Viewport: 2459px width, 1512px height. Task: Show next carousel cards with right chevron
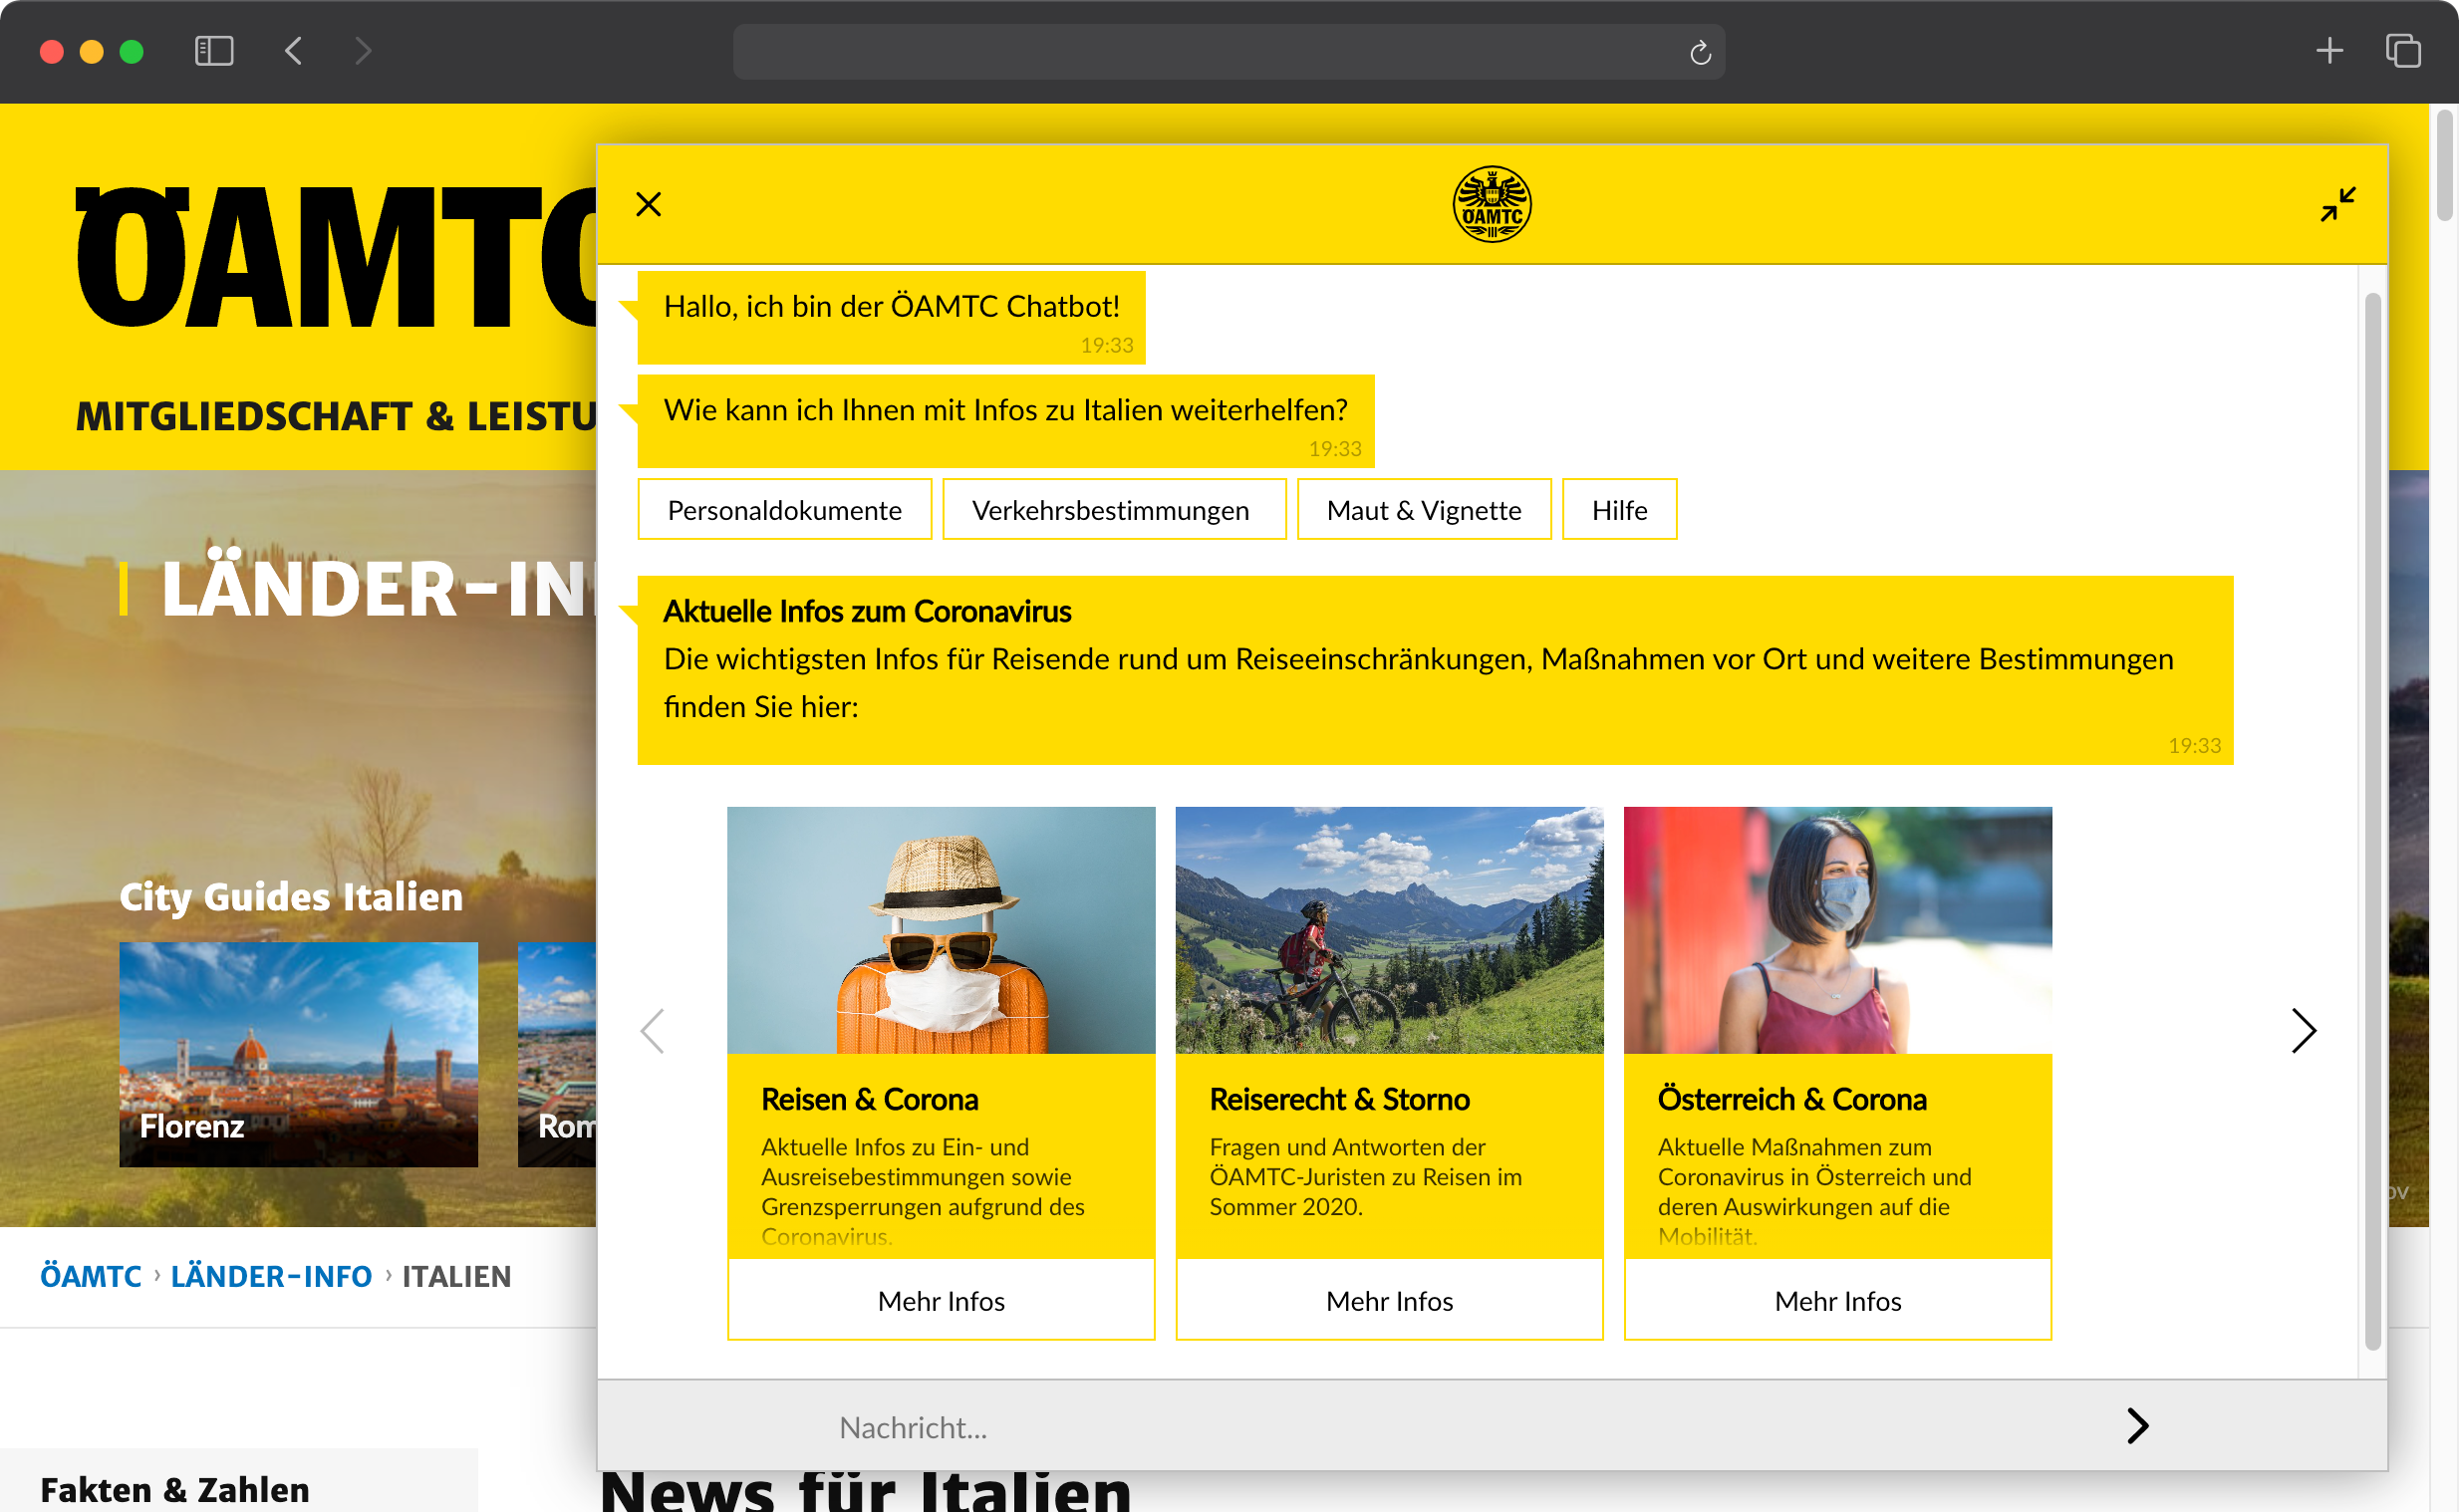(x=2303, y=1031)
